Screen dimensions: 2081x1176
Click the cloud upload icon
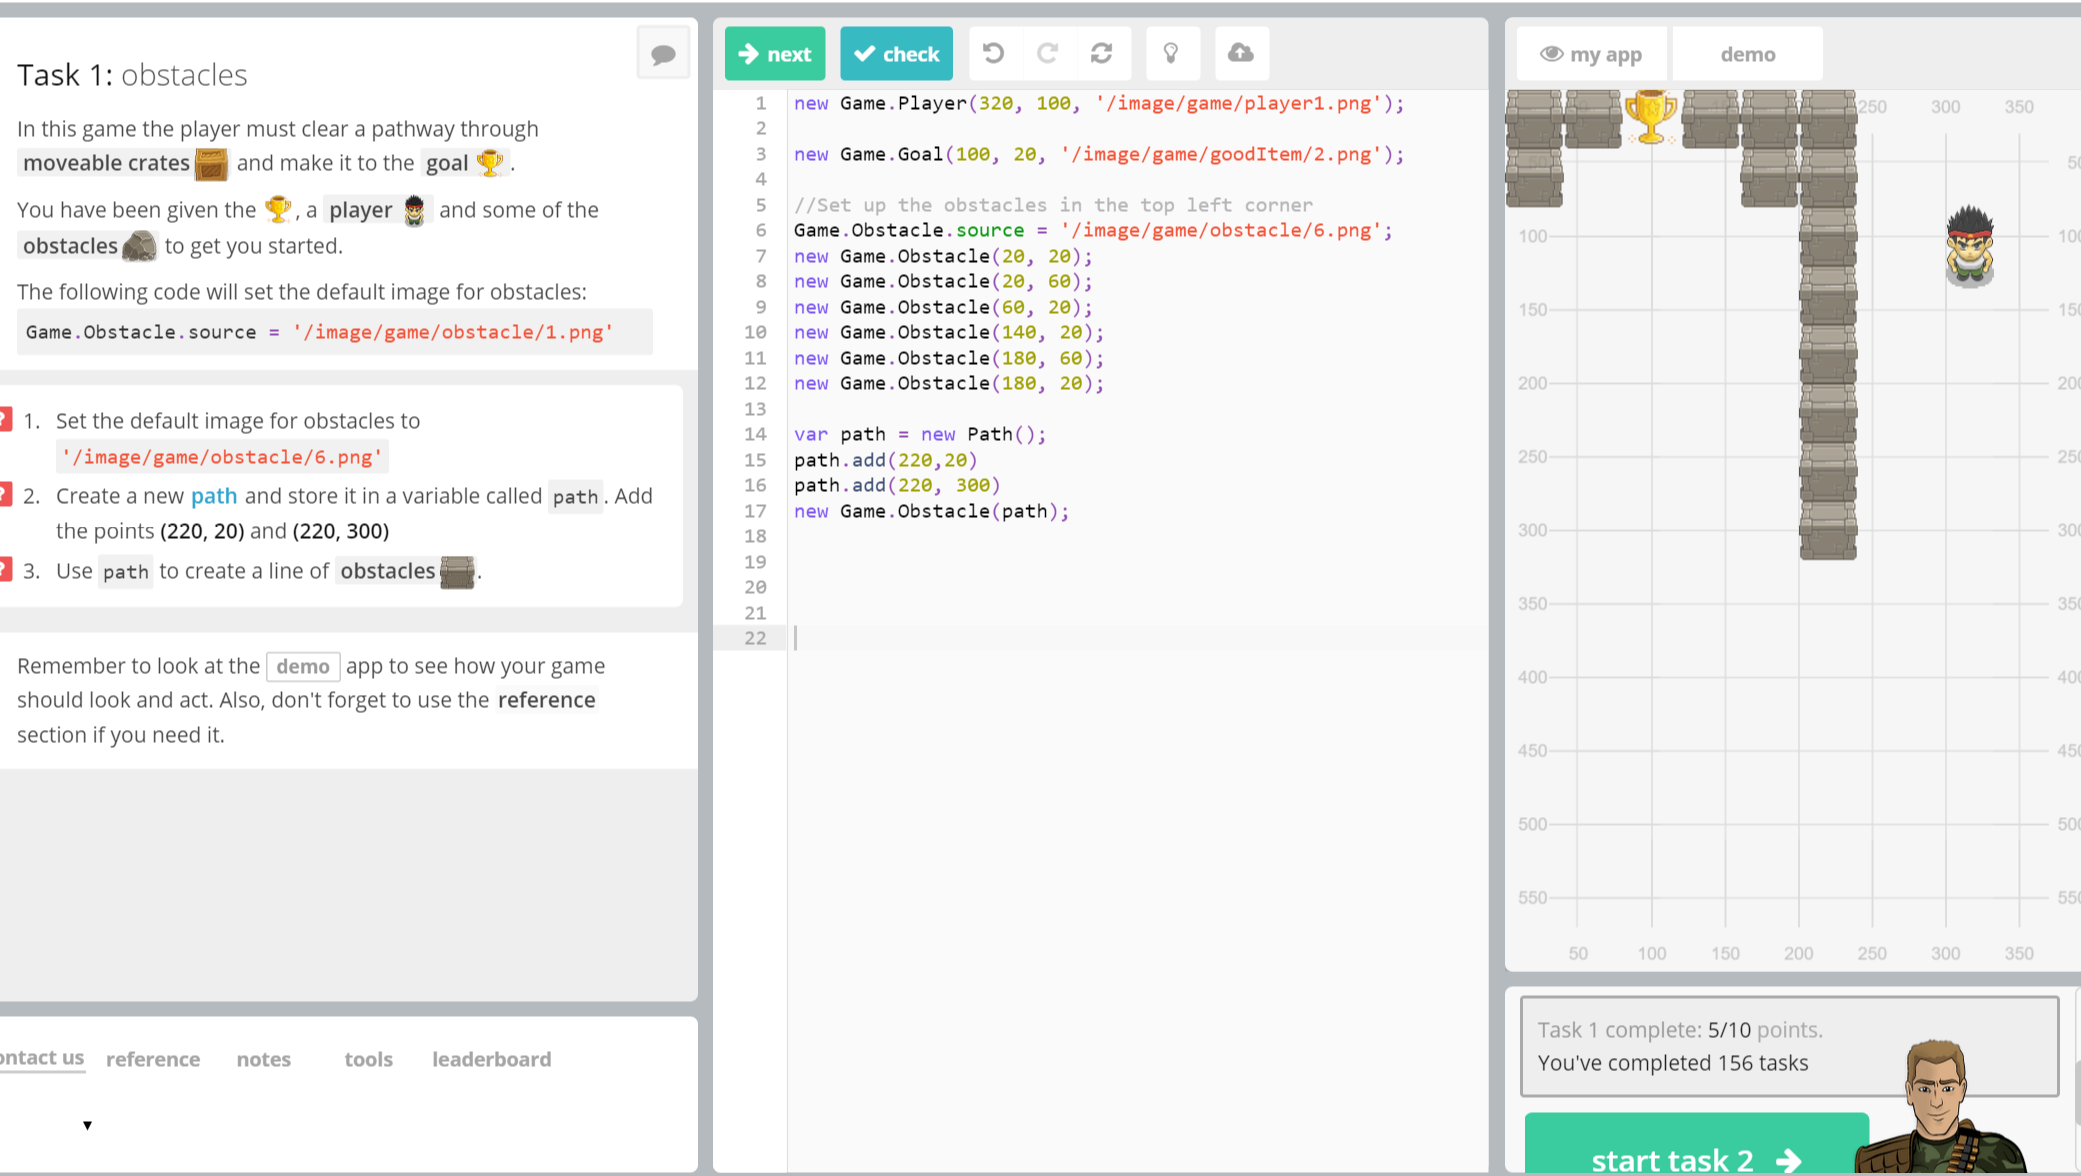pos(1241,53)
